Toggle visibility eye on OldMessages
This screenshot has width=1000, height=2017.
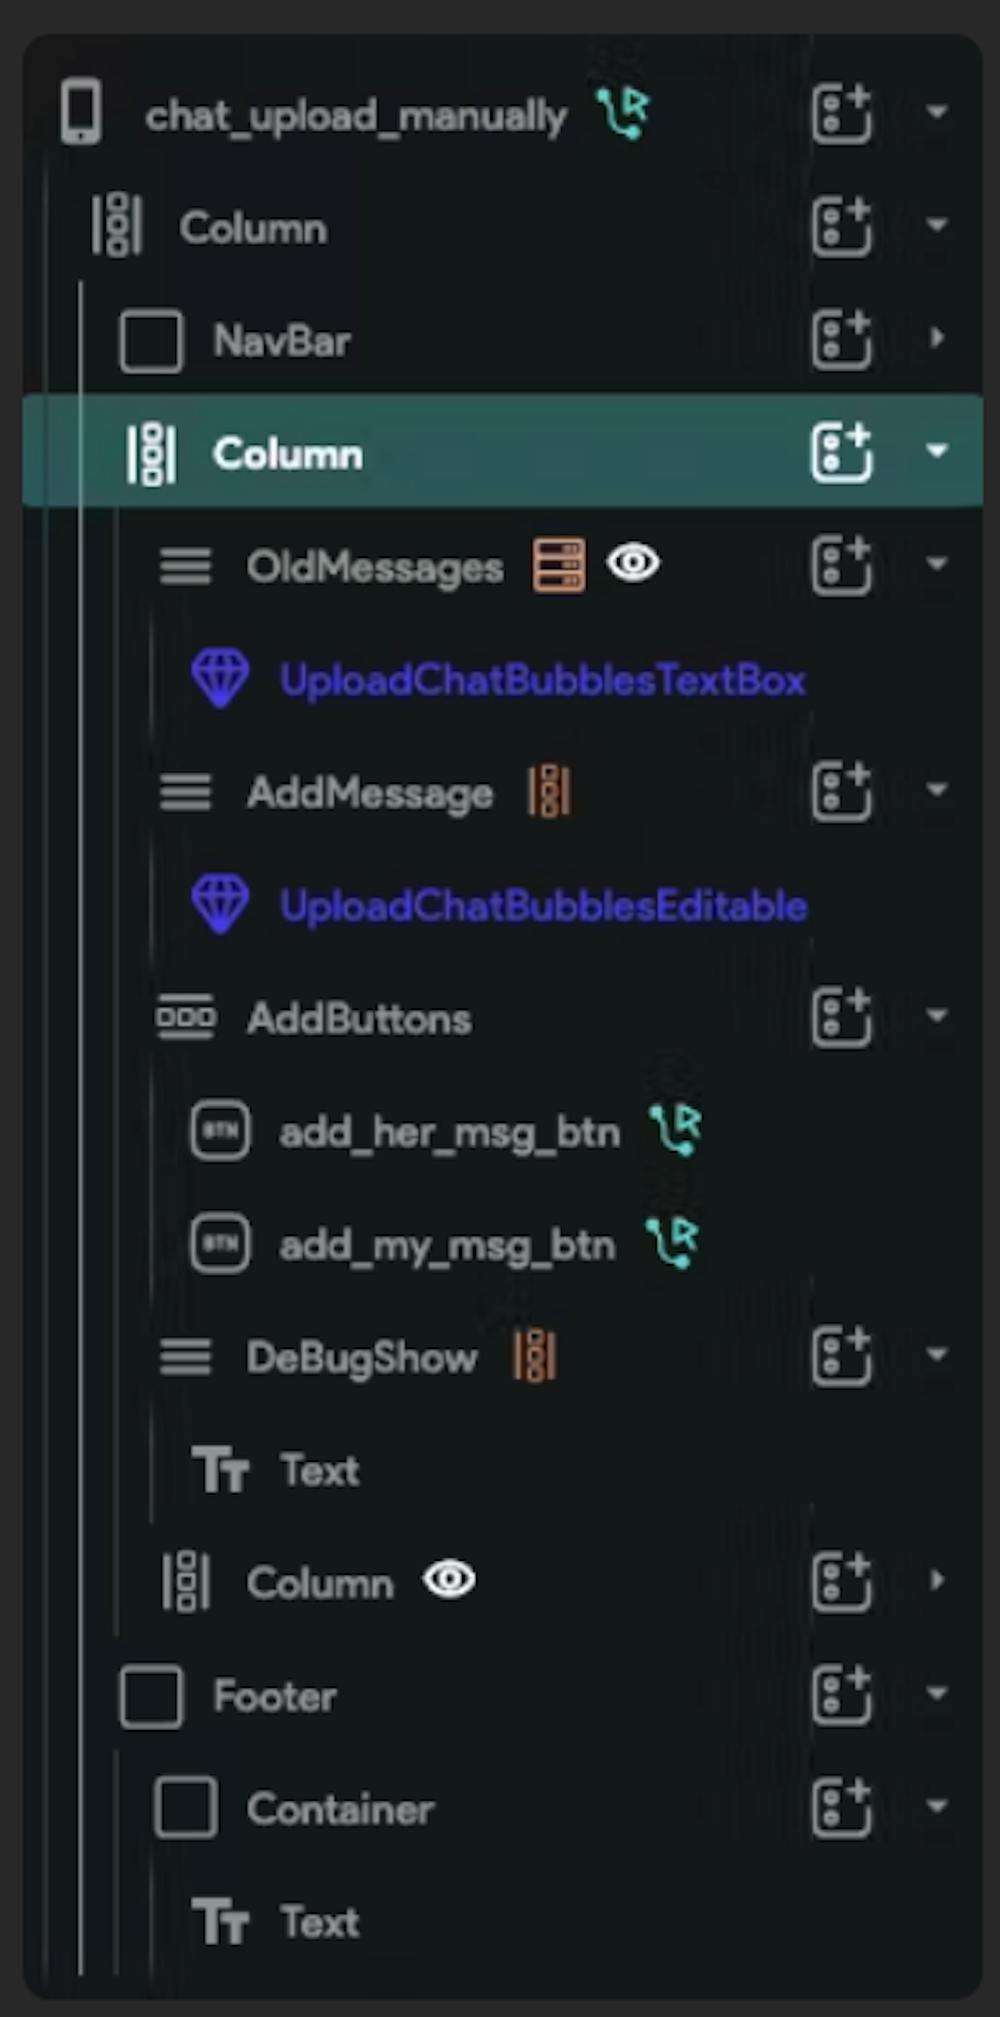click(633, 564)
